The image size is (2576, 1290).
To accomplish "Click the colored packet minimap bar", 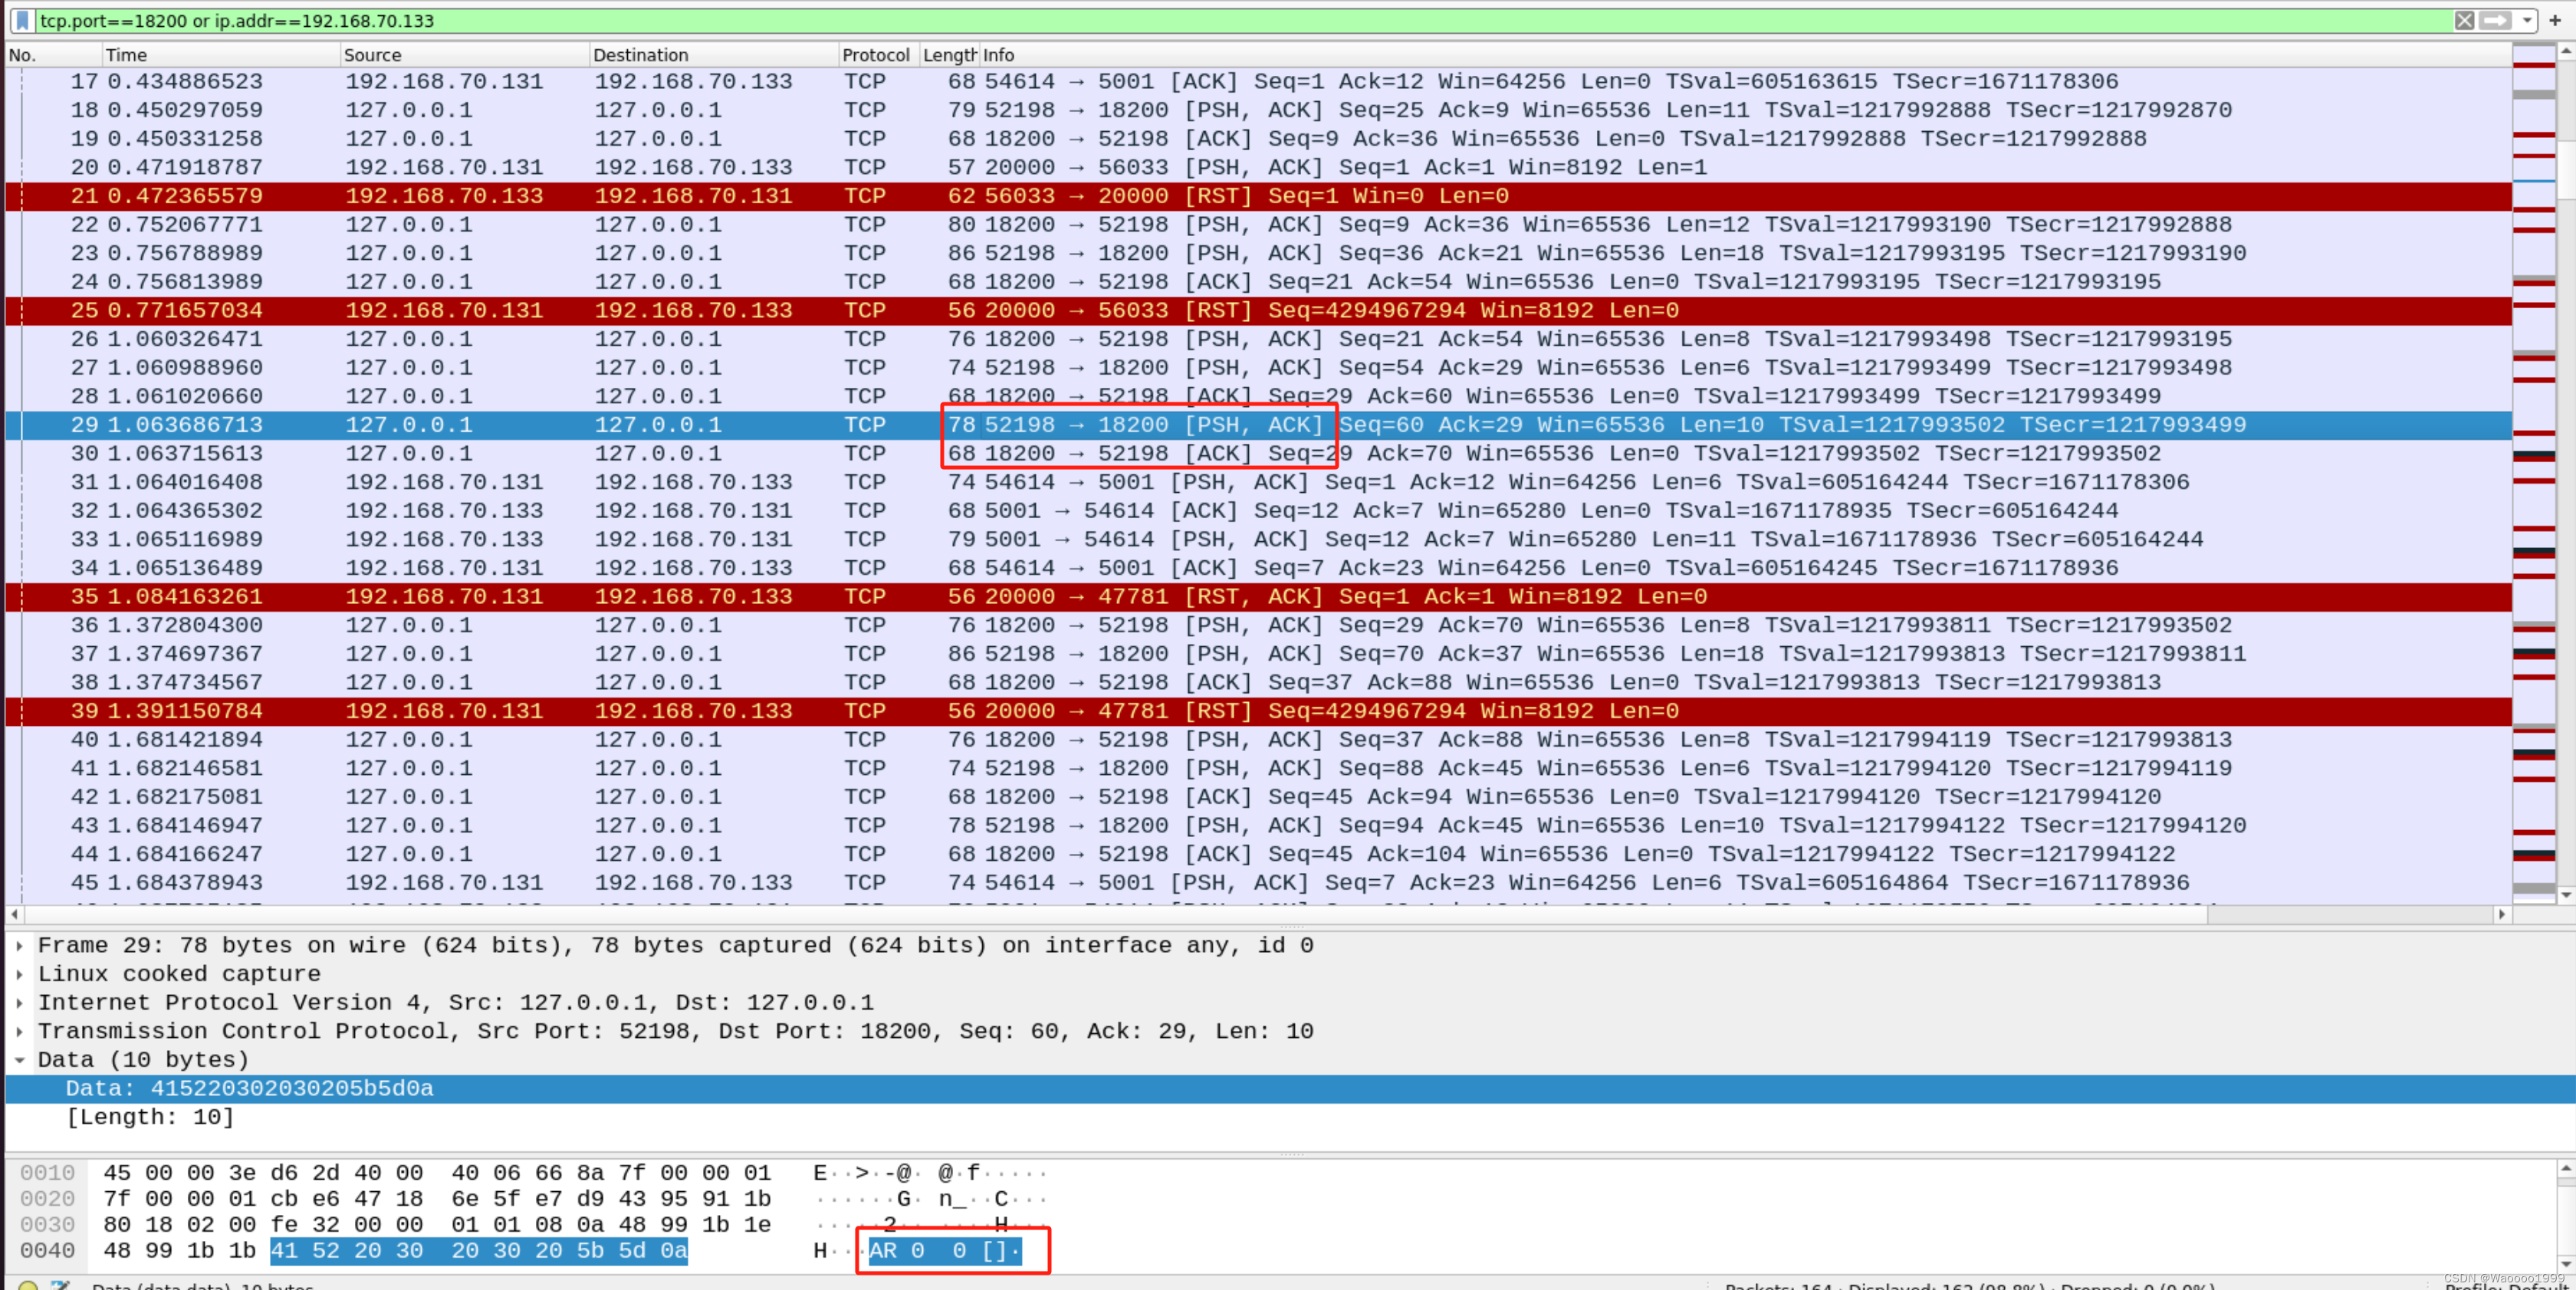I will click(2533, 472).
